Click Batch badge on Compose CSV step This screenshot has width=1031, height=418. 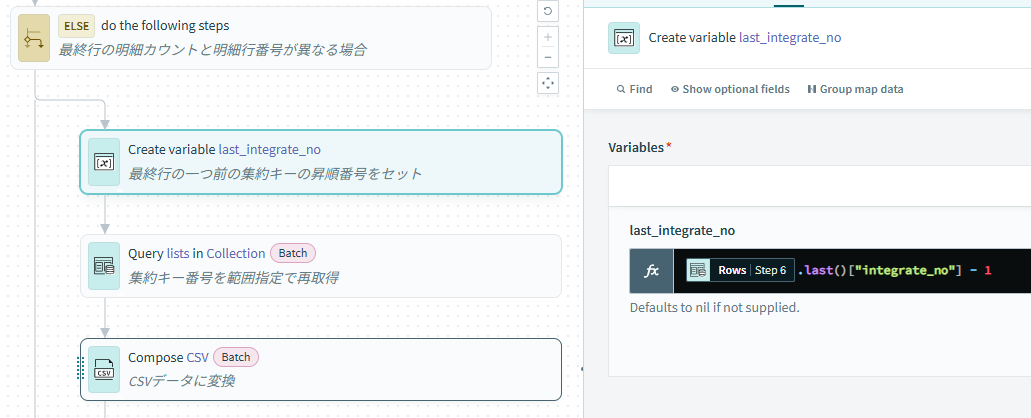235,357
